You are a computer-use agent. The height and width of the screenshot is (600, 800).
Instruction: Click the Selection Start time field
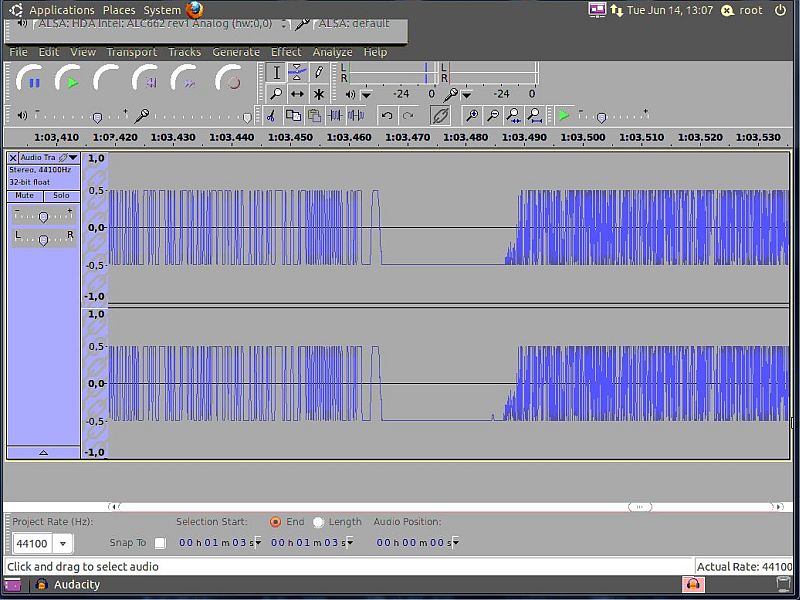pyautogui.click(x=220, y=543)
